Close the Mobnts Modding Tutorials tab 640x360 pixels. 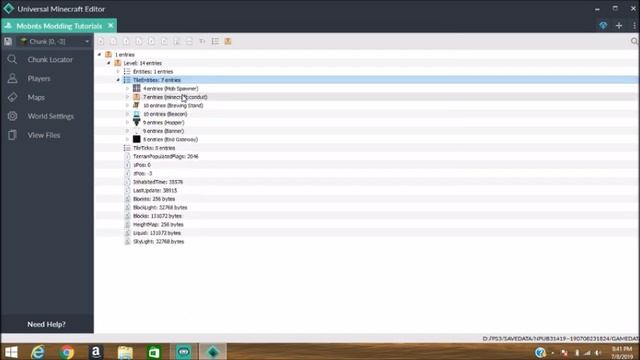111,25
